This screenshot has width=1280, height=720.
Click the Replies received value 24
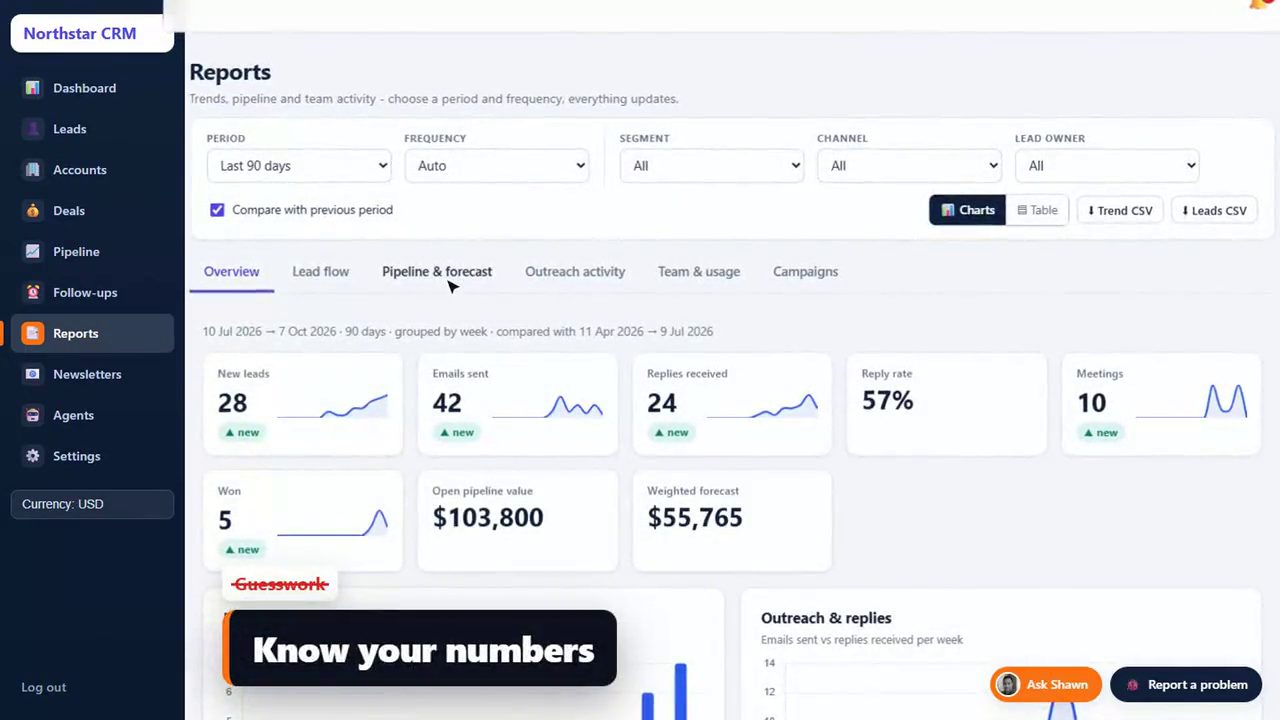pyautogui.click(x=662, y=403)
